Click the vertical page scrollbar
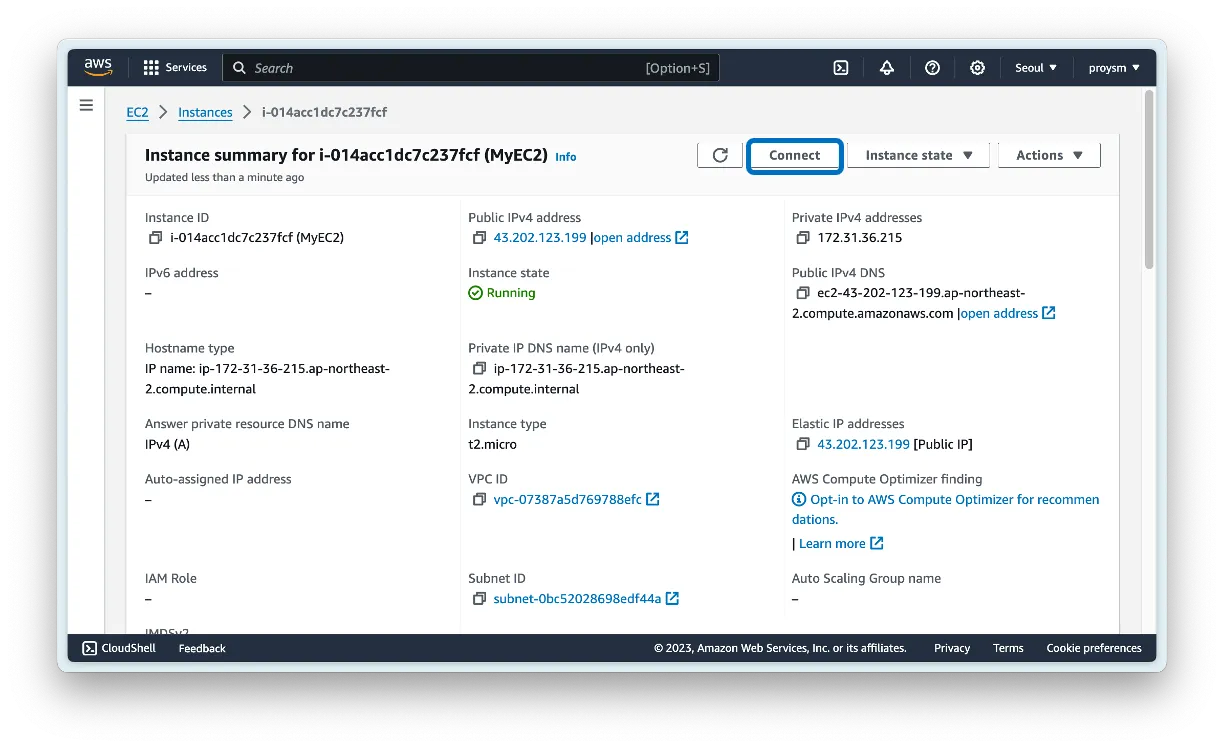Viewport: 1224px width, 748px height. pos(1149,180)
